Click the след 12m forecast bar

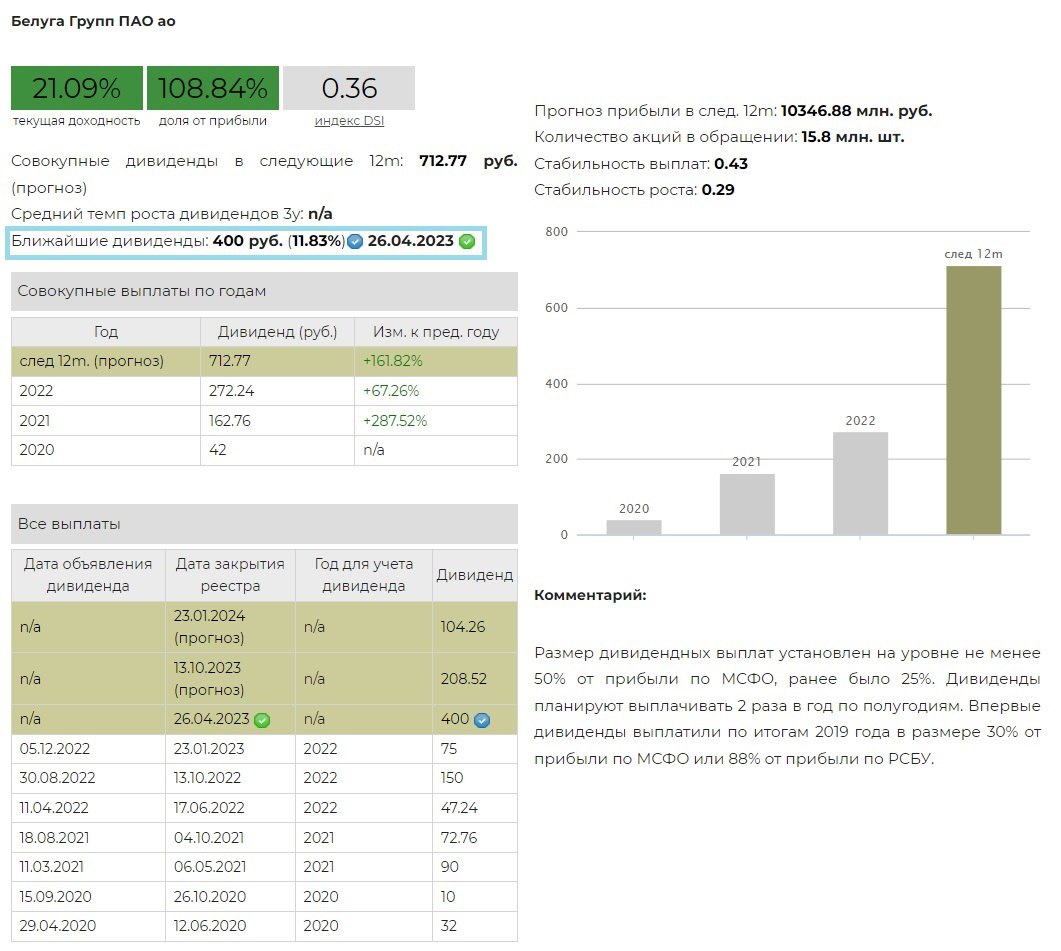[973, 400]
